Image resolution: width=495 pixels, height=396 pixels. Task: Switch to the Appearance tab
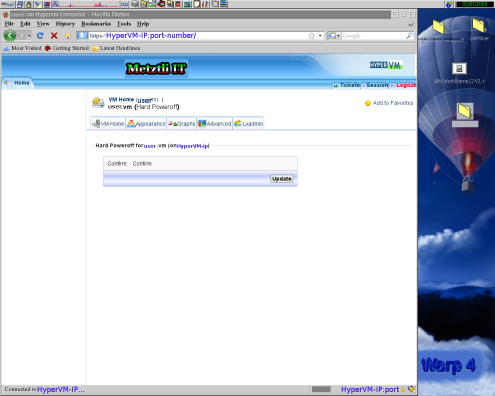146,123
